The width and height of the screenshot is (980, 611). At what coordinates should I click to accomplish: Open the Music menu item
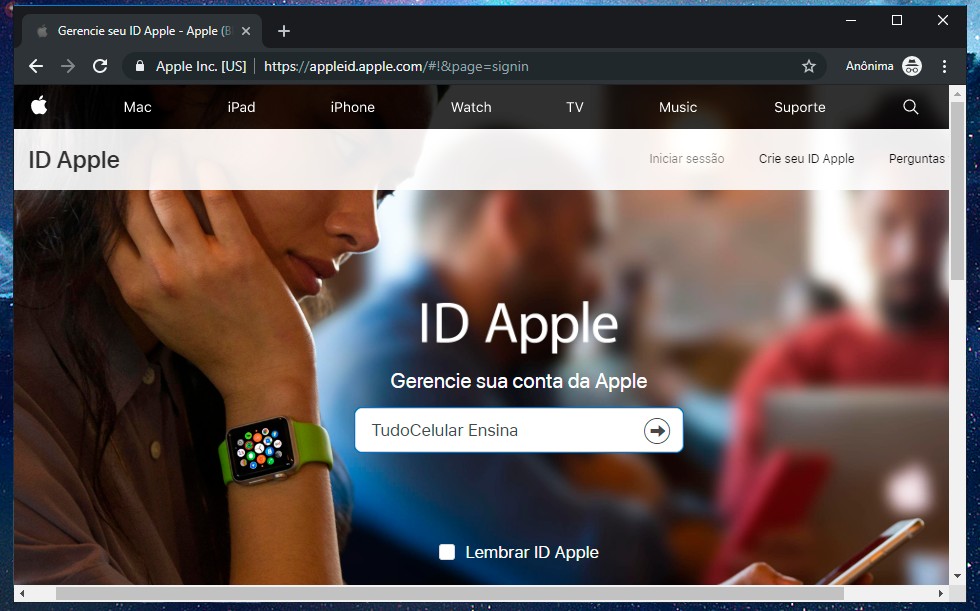[678, 107]
